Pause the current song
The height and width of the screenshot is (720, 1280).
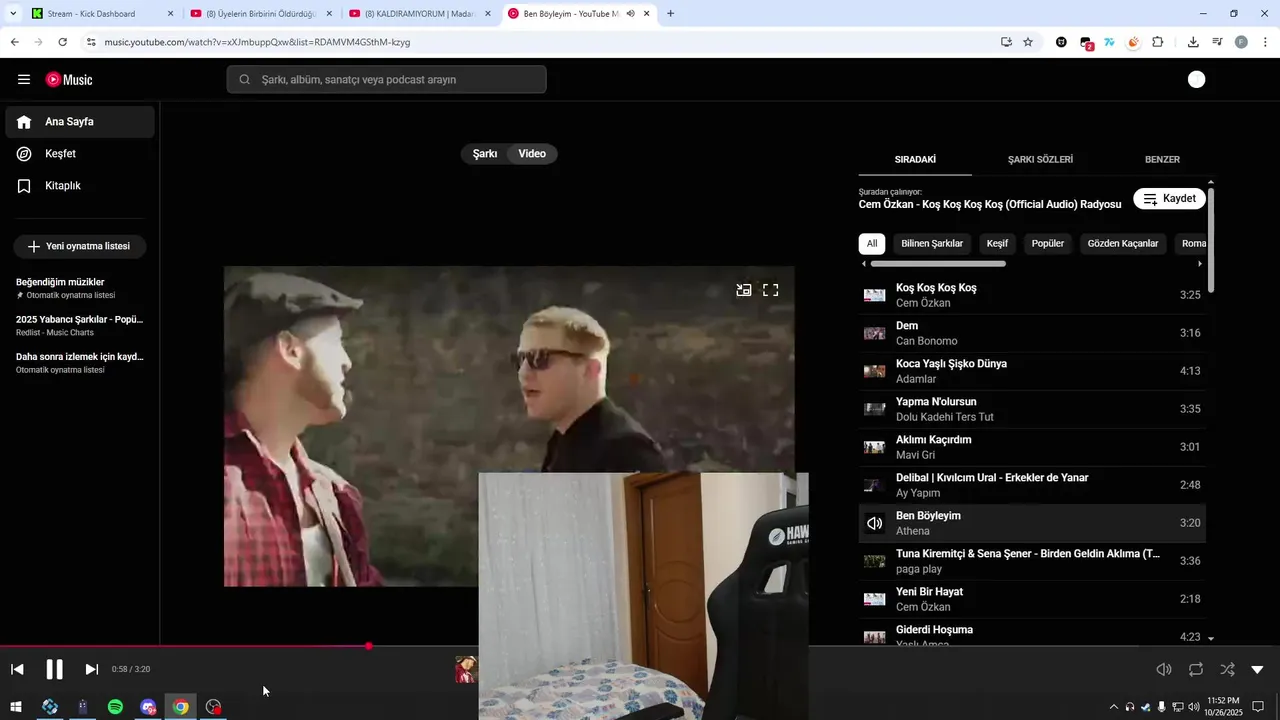[54, 669]
